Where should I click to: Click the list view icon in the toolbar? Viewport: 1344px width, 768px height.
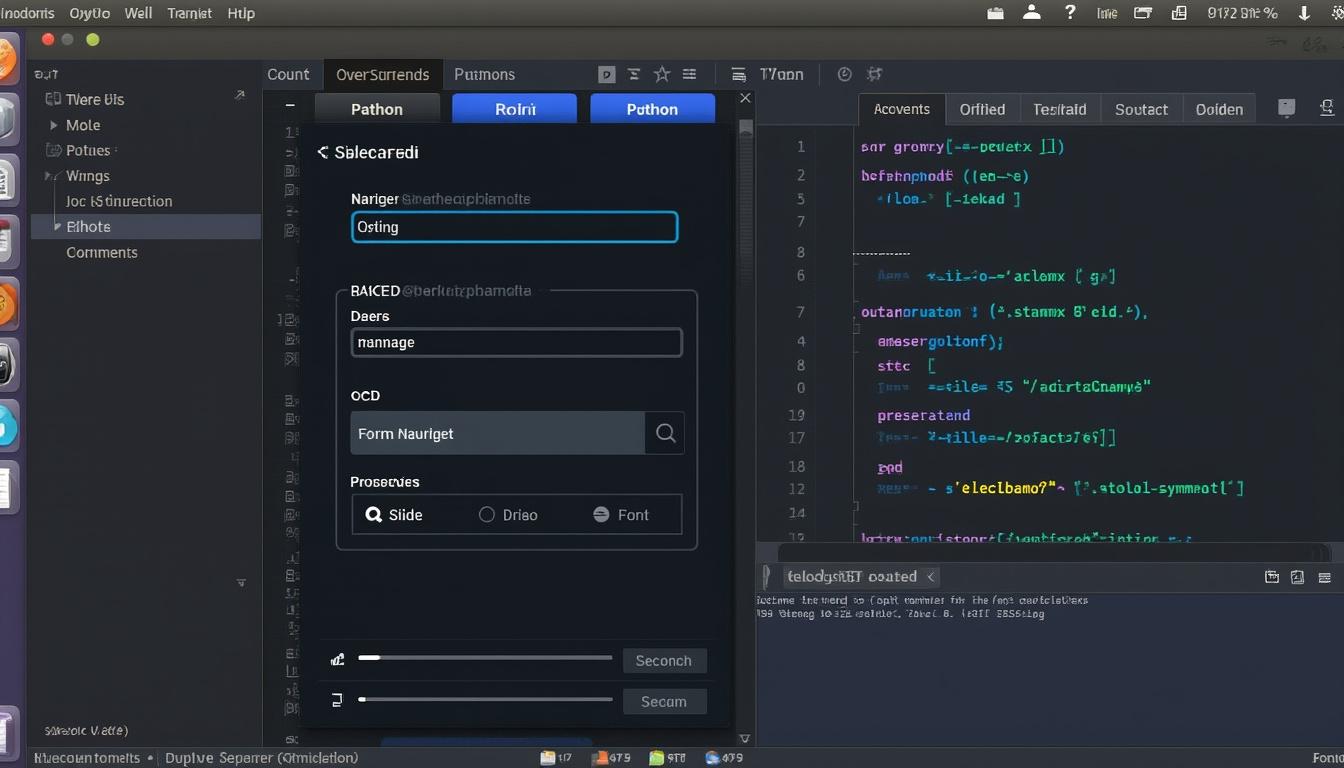pos(689,73)
